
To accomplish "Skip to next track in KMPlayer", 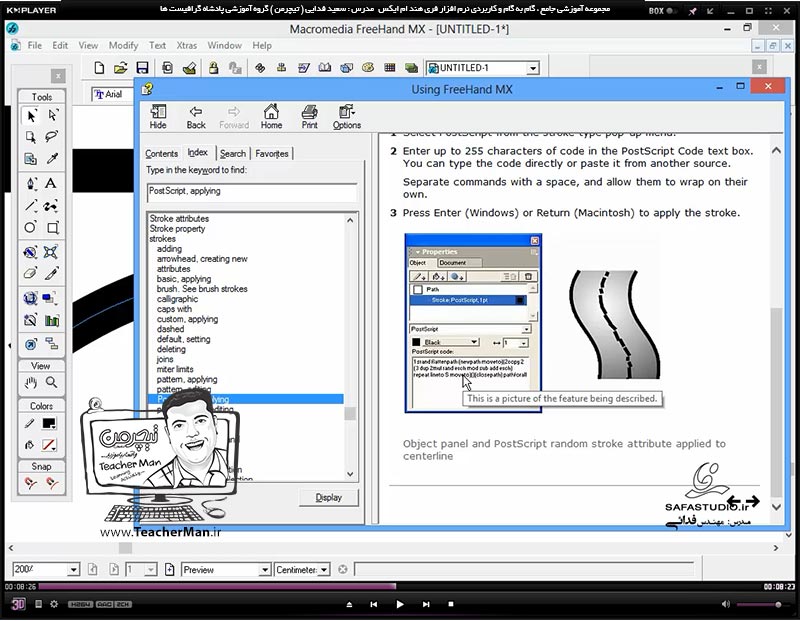I will [x=426, y=604].
